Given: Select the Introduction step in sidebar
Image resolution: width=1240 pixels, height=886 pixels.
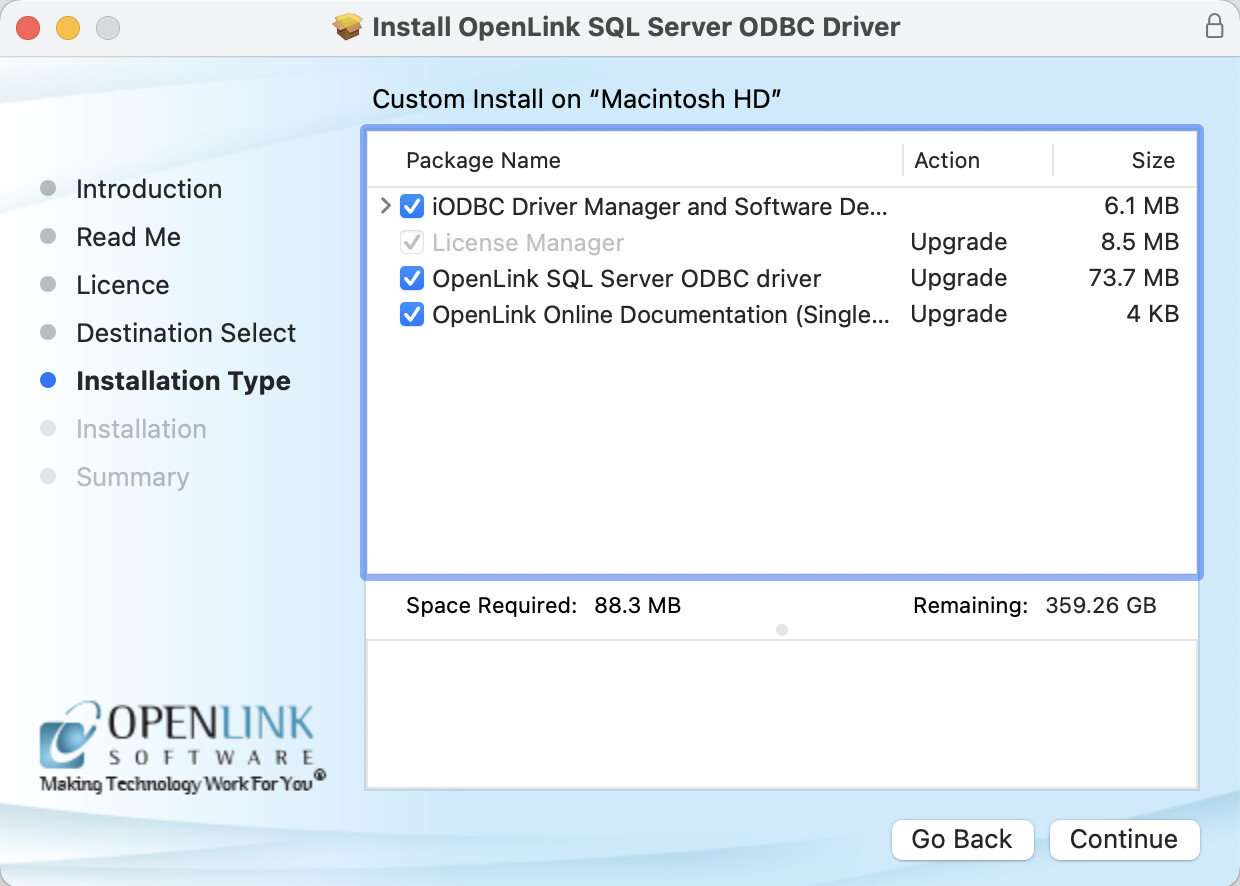Looking at the screenshot, I should point(148,189).
